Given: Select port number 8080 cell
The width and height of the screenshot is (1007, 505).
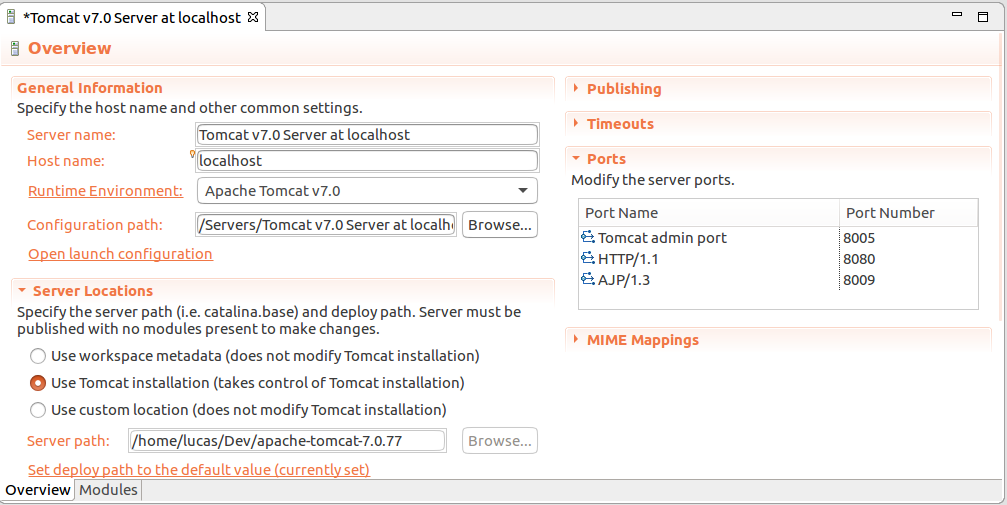Looking at the screenshot, I should coord(859,259).
